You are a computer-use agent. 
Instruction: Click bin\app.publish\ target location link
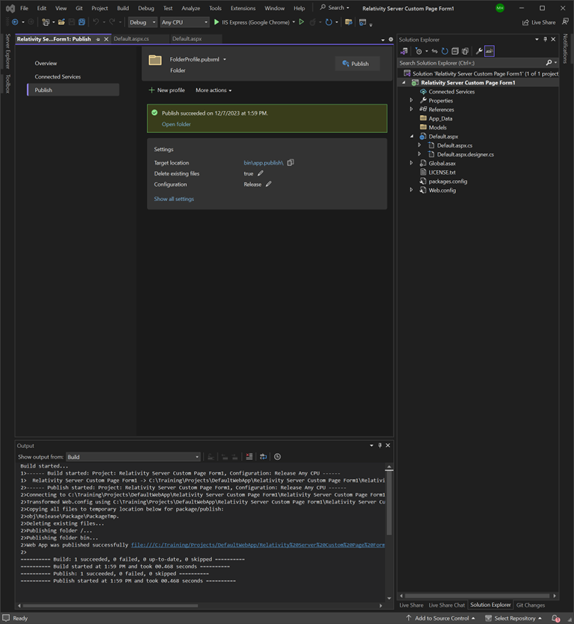point(264,162)
